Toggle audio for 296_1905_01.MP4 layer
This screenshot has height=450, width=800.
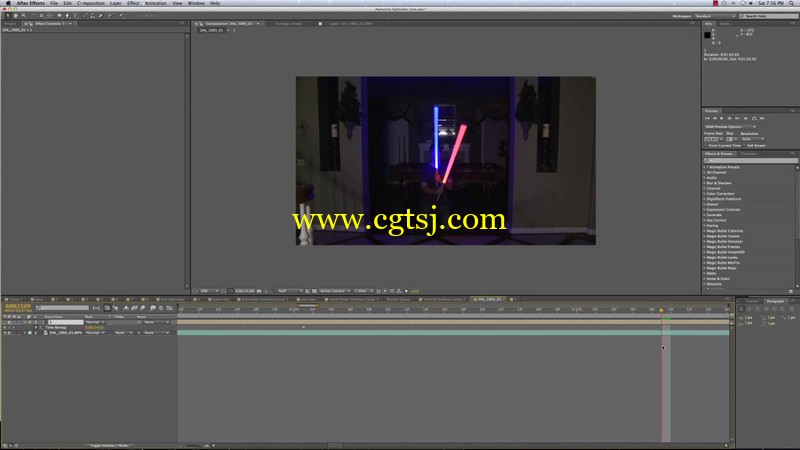(x=9, y=333)
